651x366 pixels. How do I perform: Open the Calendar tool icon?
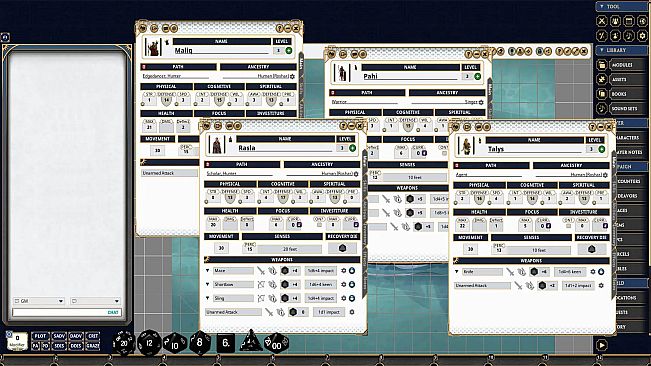(629, 21)
